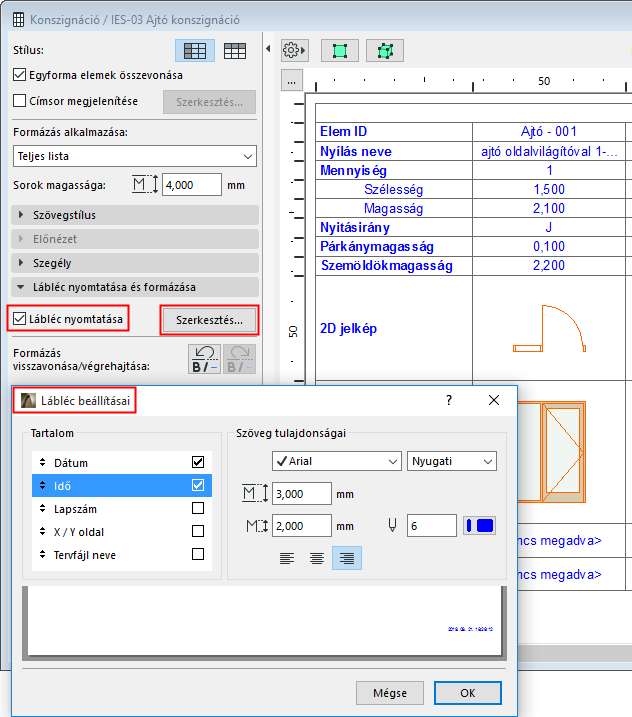The width and height of the screenshot is (632, 717).
Task: Expand the Szövegstílus section
Action: 135,215
